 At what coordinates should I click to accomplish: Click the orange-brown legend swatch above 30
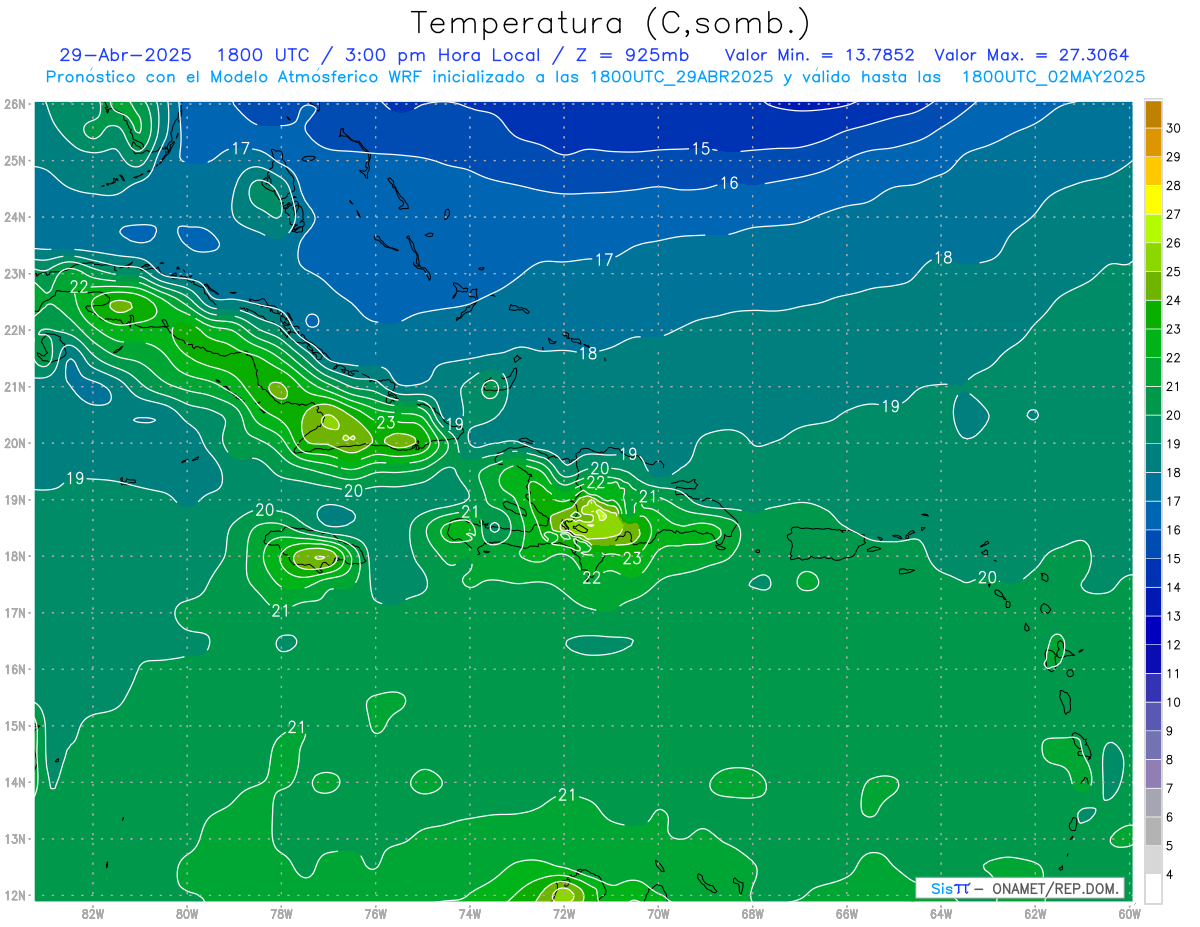click(1153, 114)
